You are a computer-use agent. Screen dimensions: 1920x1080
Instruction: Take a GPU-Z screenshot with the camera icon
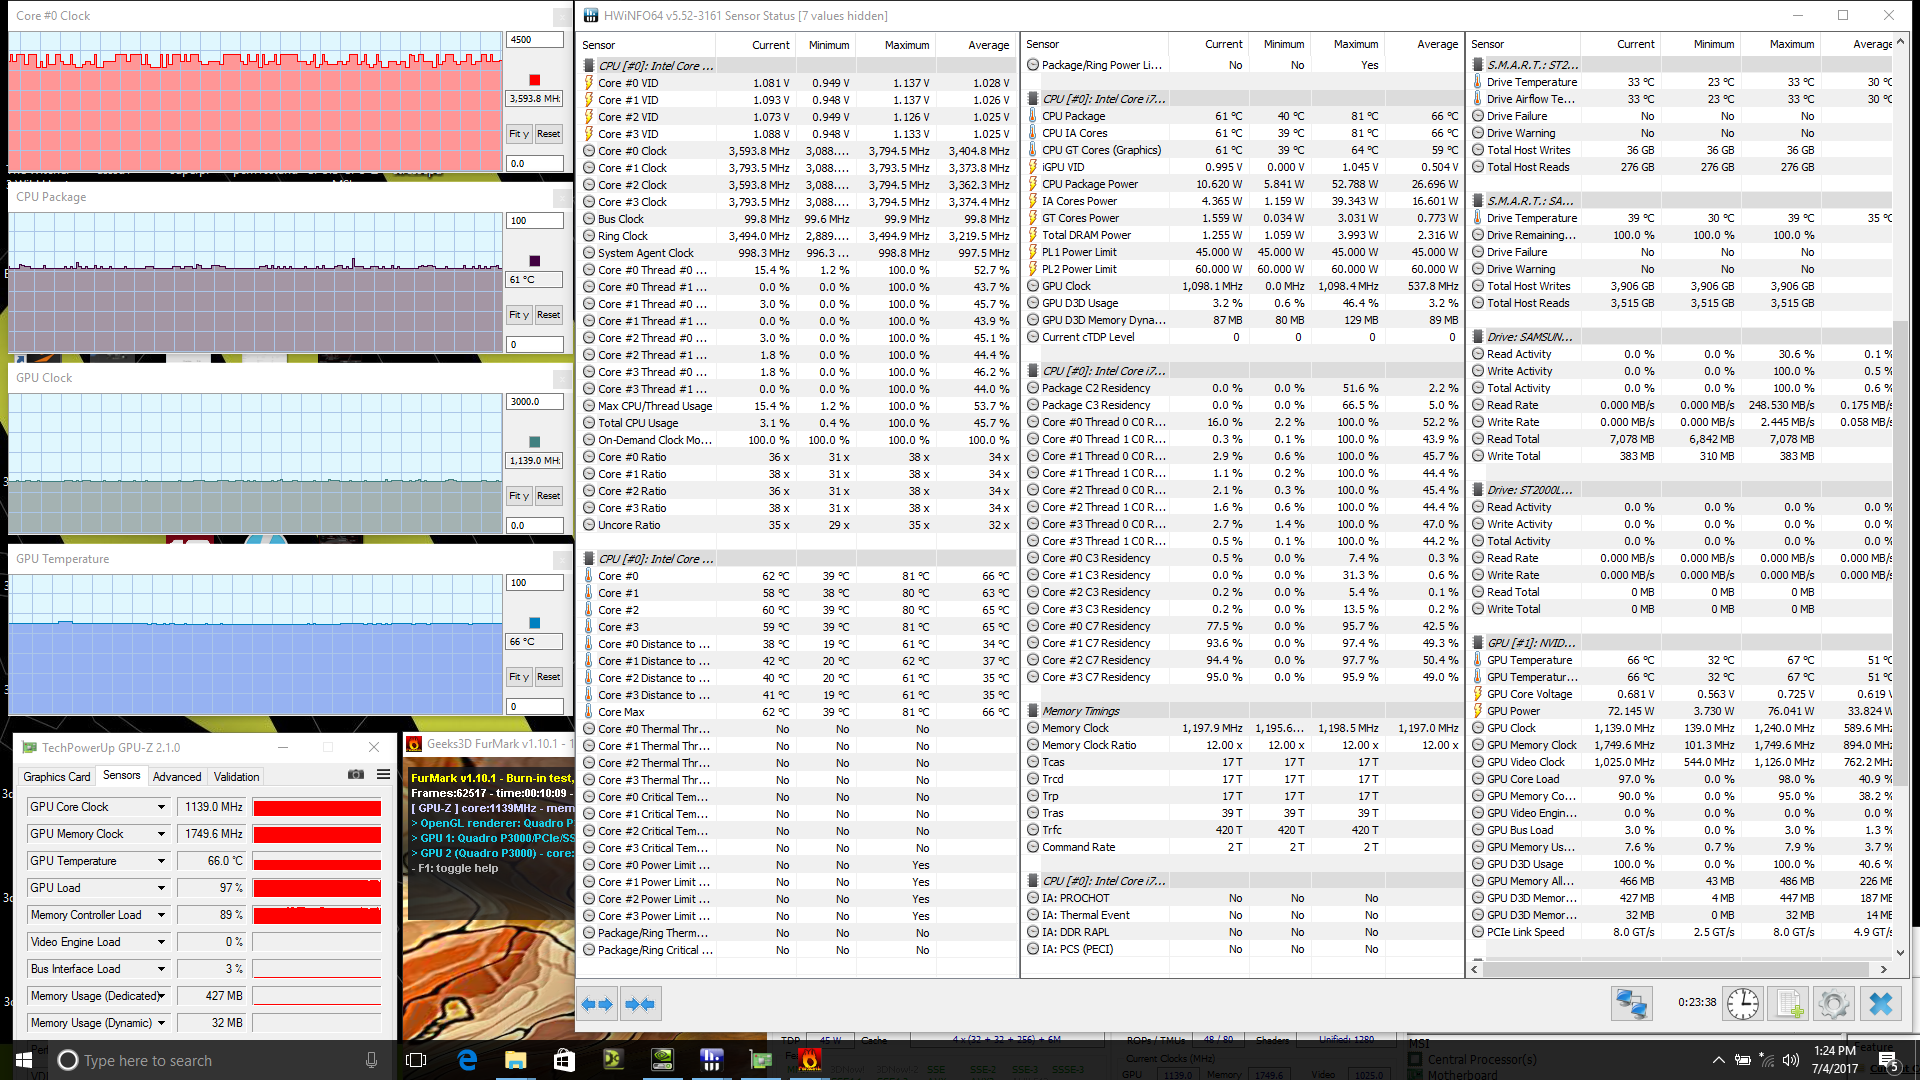point(355,775)
